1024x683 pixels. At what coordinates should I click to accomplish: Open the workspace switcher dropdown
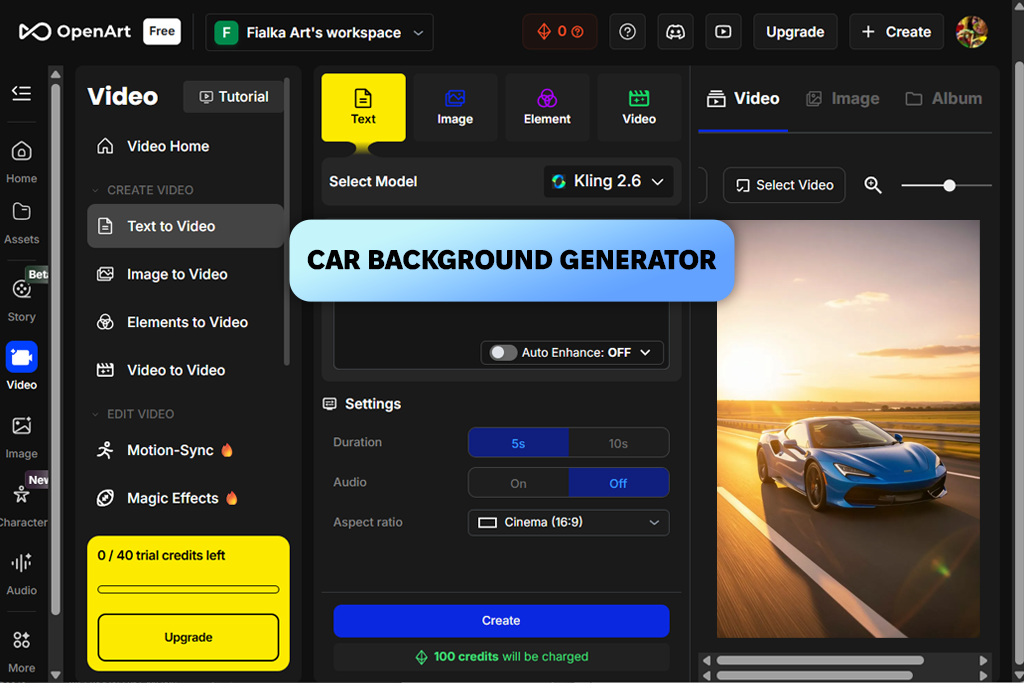tap(319, 32)
